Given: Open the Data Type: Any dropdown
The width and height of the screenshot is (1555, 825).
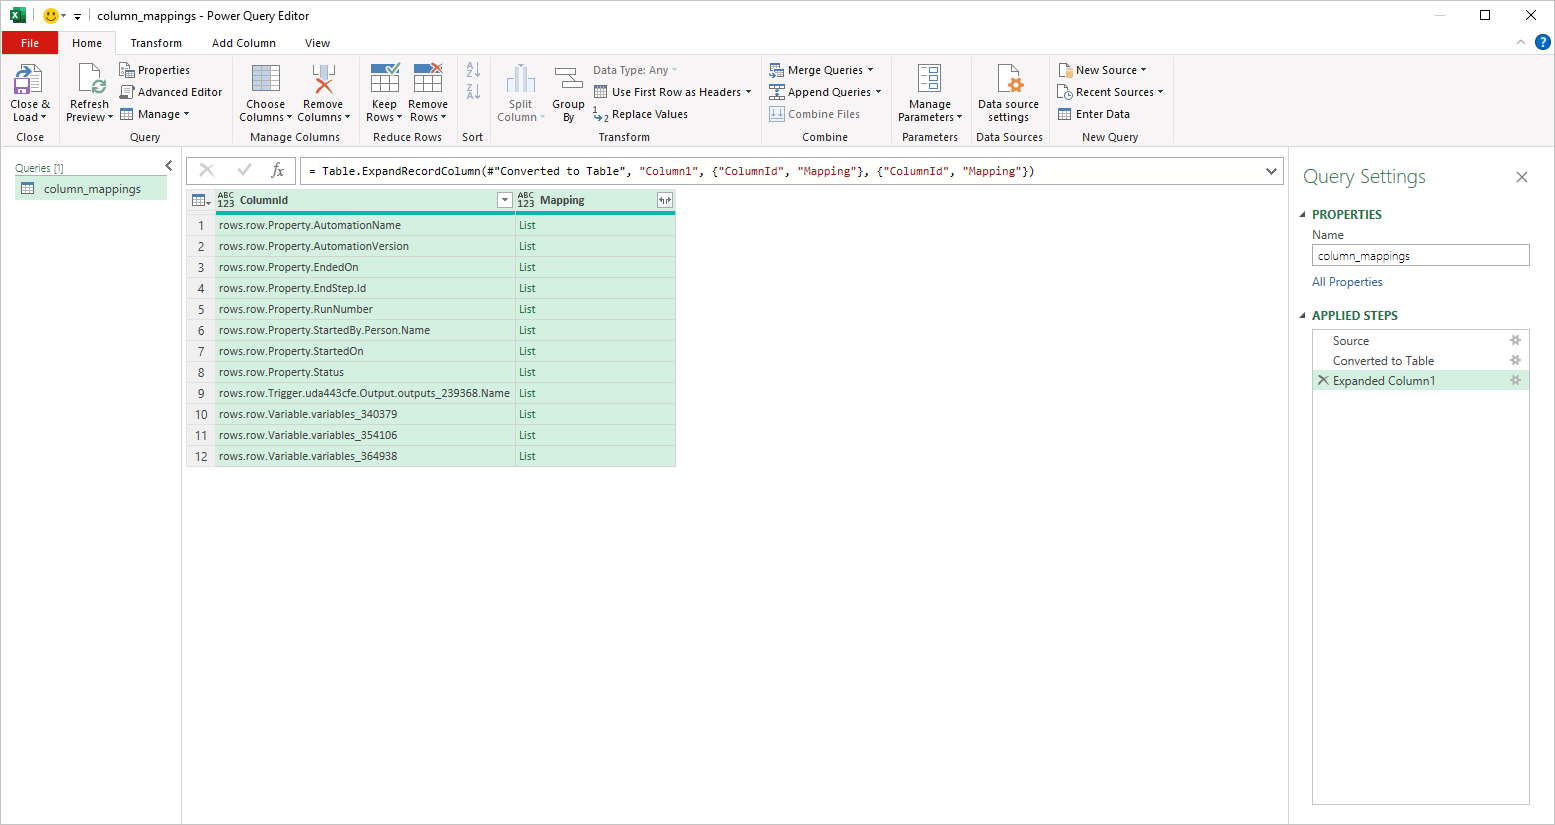Looking at the screenshot, I should [635, 70].
